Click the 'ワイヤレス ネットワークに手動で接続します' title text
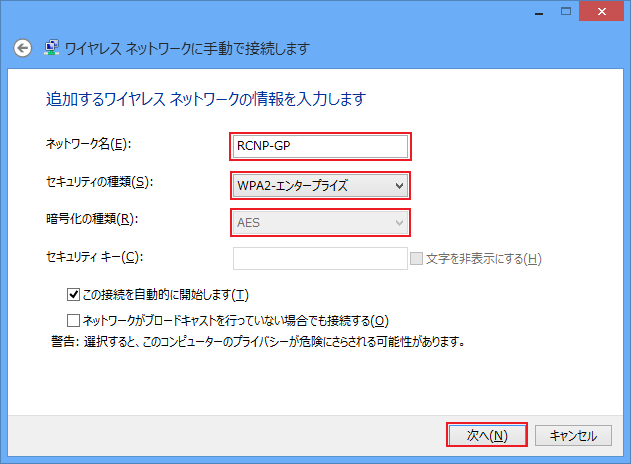 [x=187, y=48]
